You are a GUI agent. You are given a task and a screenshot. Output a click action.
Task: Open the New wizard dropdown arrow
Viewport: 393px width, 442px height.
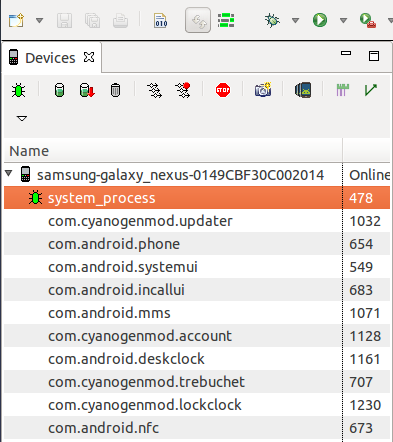click(39, 21)
